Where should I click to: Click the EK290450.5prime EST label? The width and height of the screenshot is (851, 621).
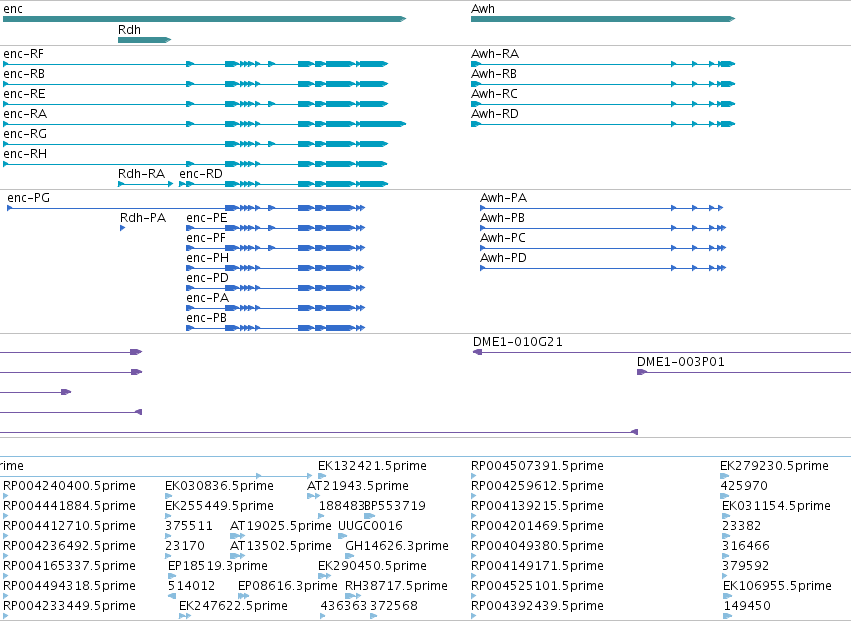click(372, 566)
